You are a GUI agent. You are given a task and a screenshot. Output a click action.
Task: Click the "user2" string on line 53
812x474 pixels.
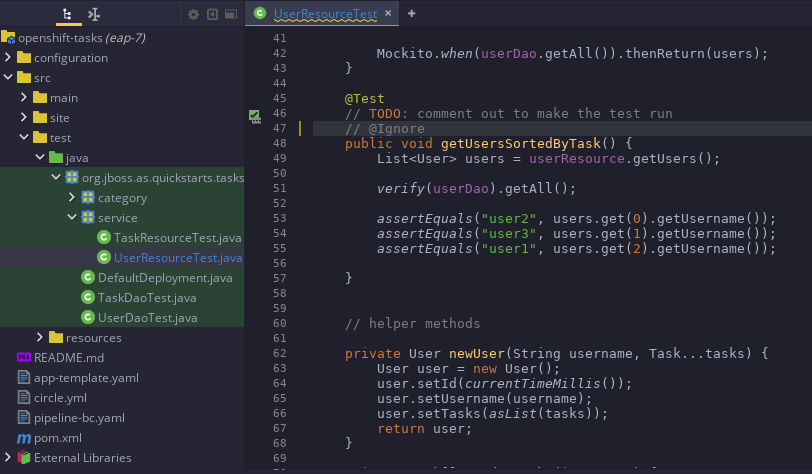tap(509, 218)
